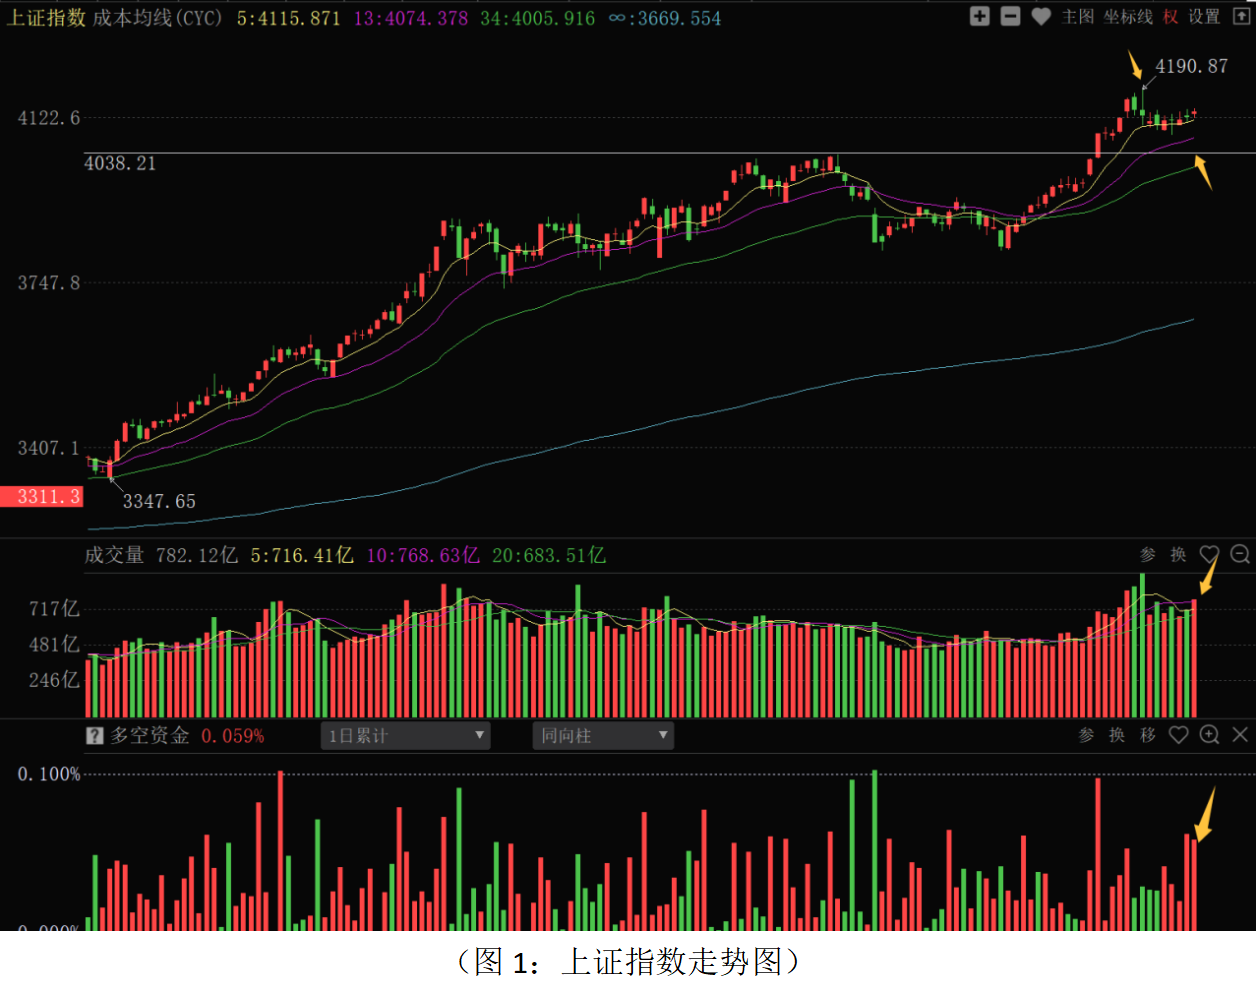Click 换 switch indicator in volume panel

(x=1178, y=554)
